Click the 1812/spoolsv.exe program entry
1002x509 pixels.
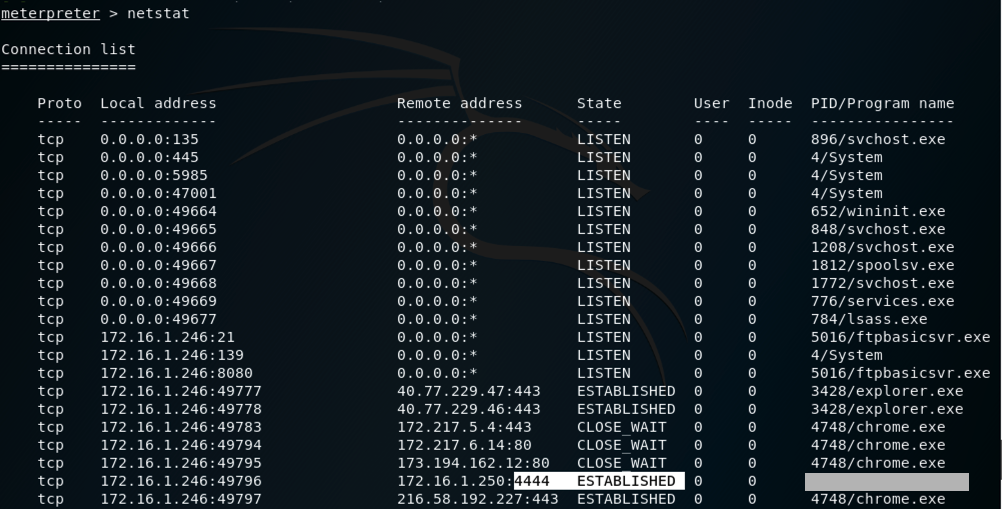[x=883, y=265]
